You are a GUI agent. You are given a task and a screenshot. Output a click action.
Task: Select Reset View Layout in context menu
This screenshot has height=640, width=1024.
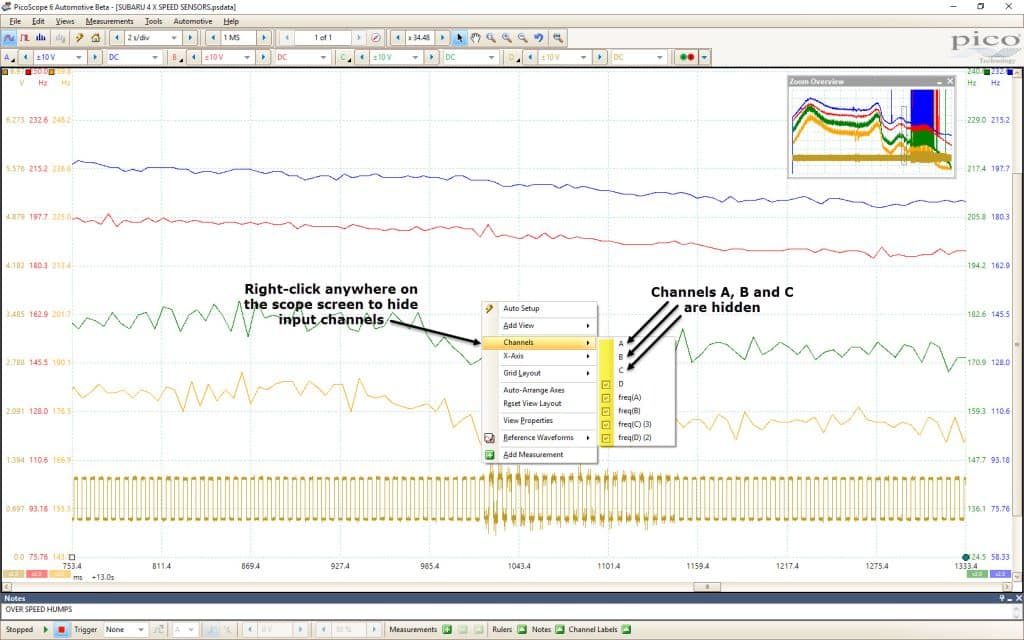pos(539,404)
